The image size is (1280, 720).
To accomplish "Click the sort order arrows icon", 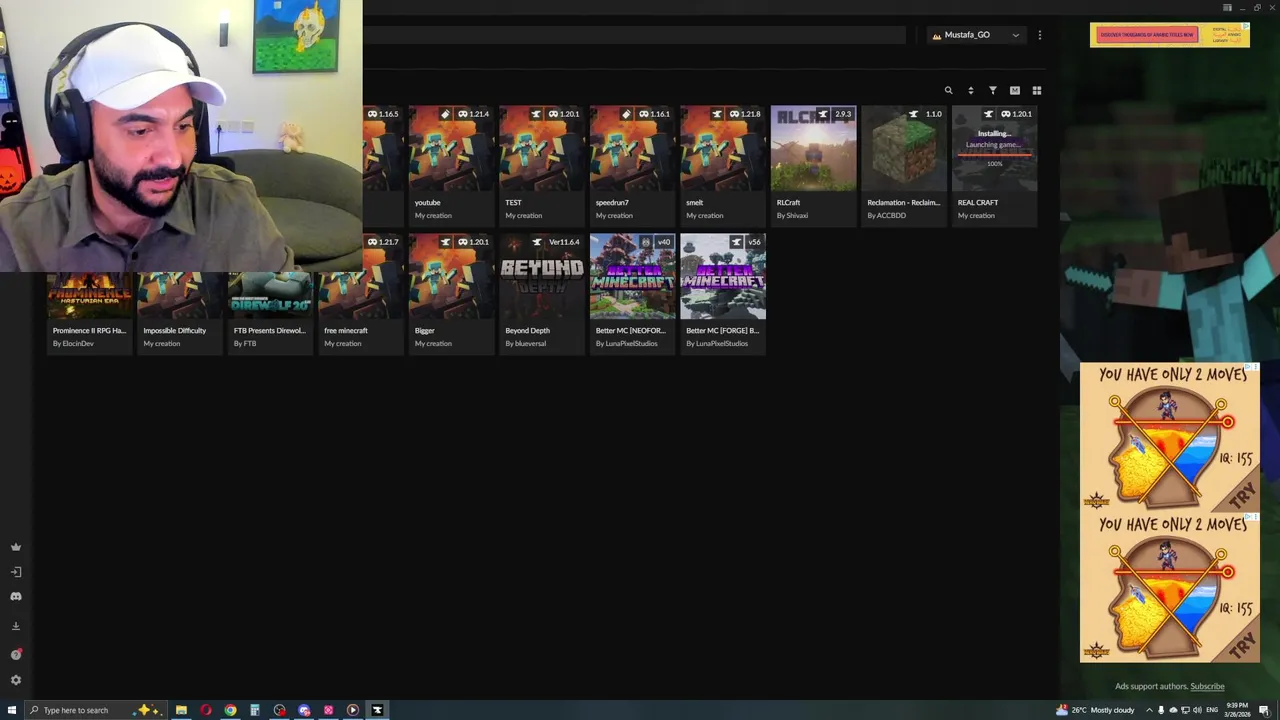I will (970, 90).
